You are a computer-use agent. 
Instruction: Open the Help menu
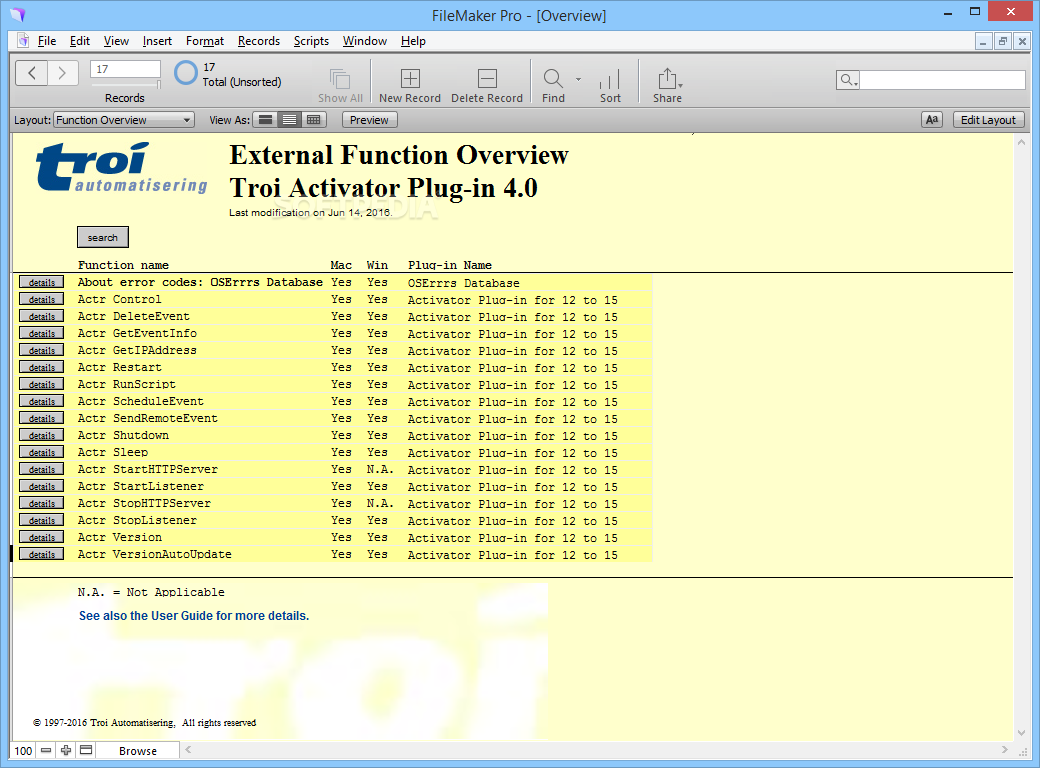coord(413,41)
